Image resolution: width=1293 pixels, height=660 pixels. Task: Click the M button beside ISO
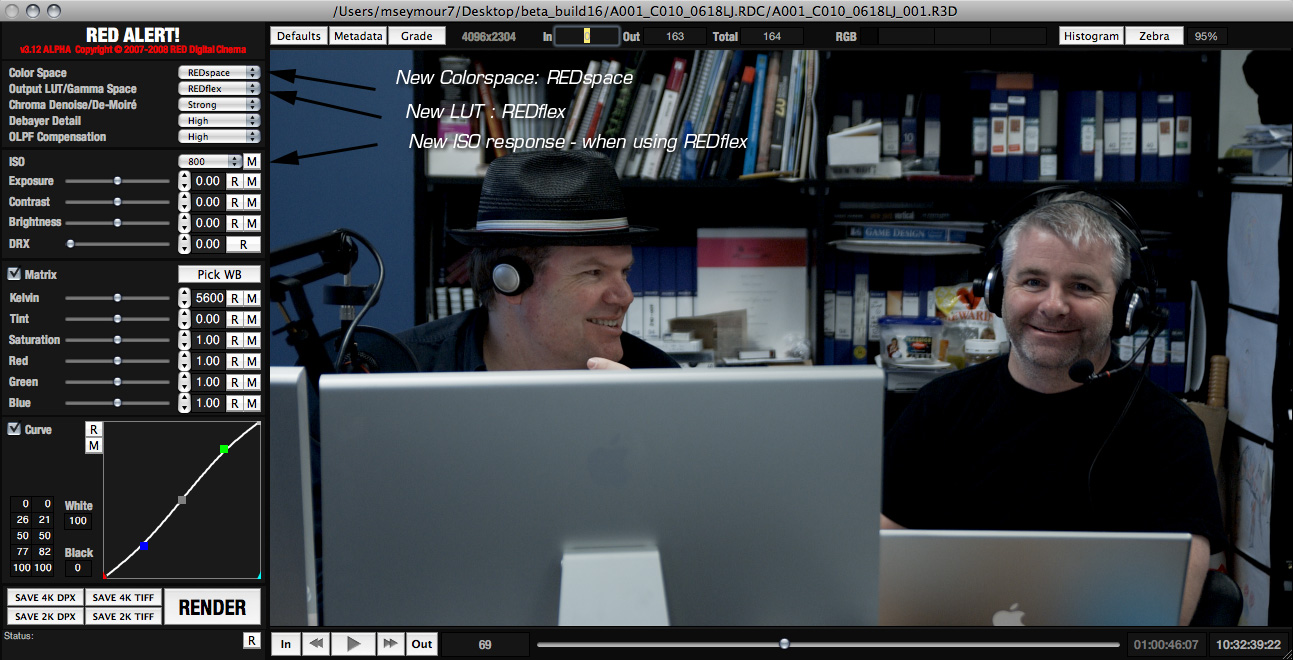252,161
